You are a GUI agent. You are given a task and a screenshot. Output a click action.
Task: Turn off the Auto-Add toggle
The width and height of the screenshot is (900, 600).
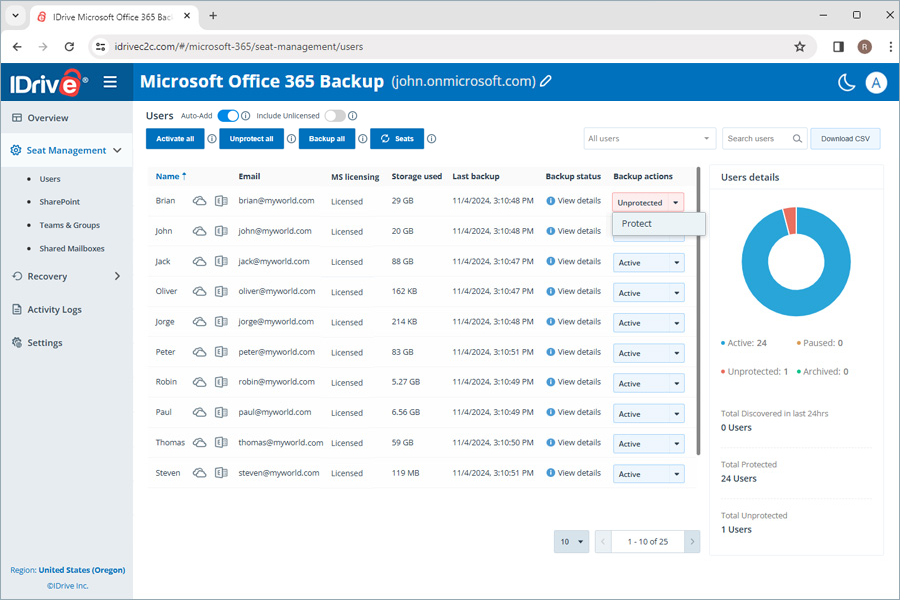point(226,116)
